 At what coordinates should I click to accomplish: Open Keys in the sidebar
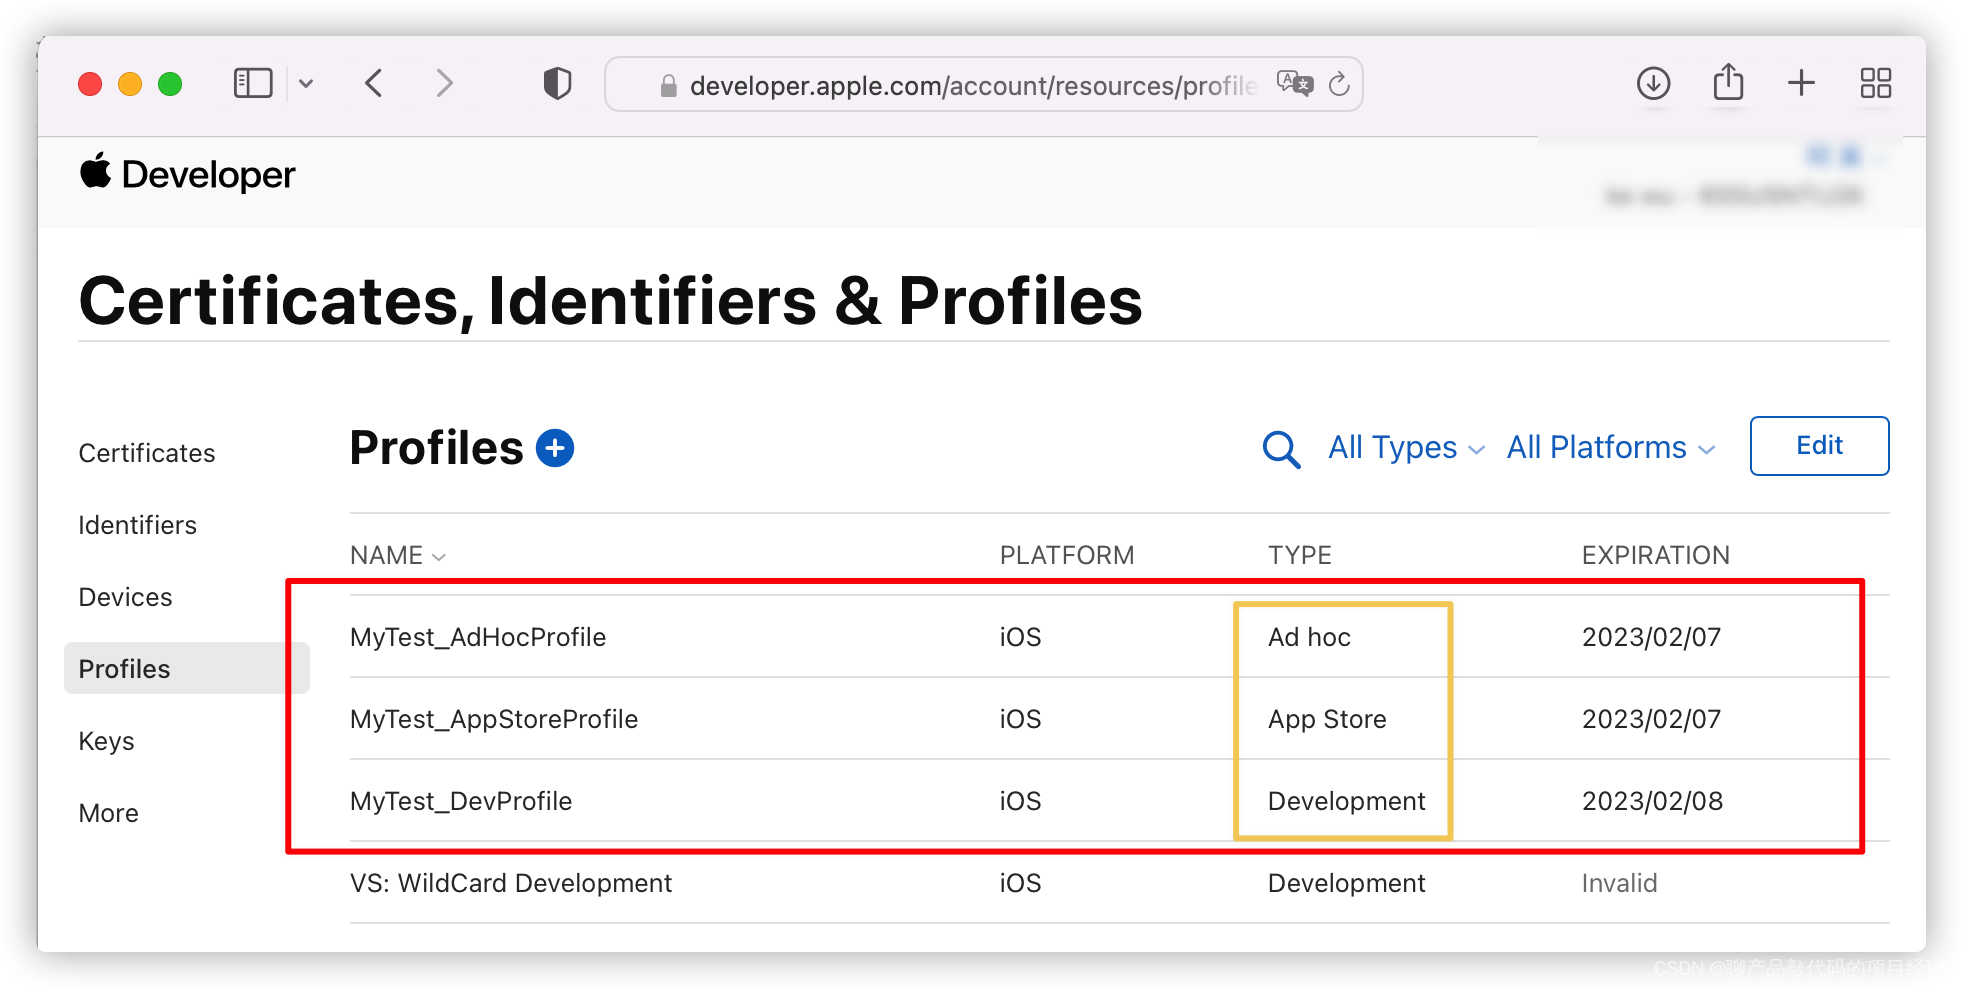click(x=106, y=741)
